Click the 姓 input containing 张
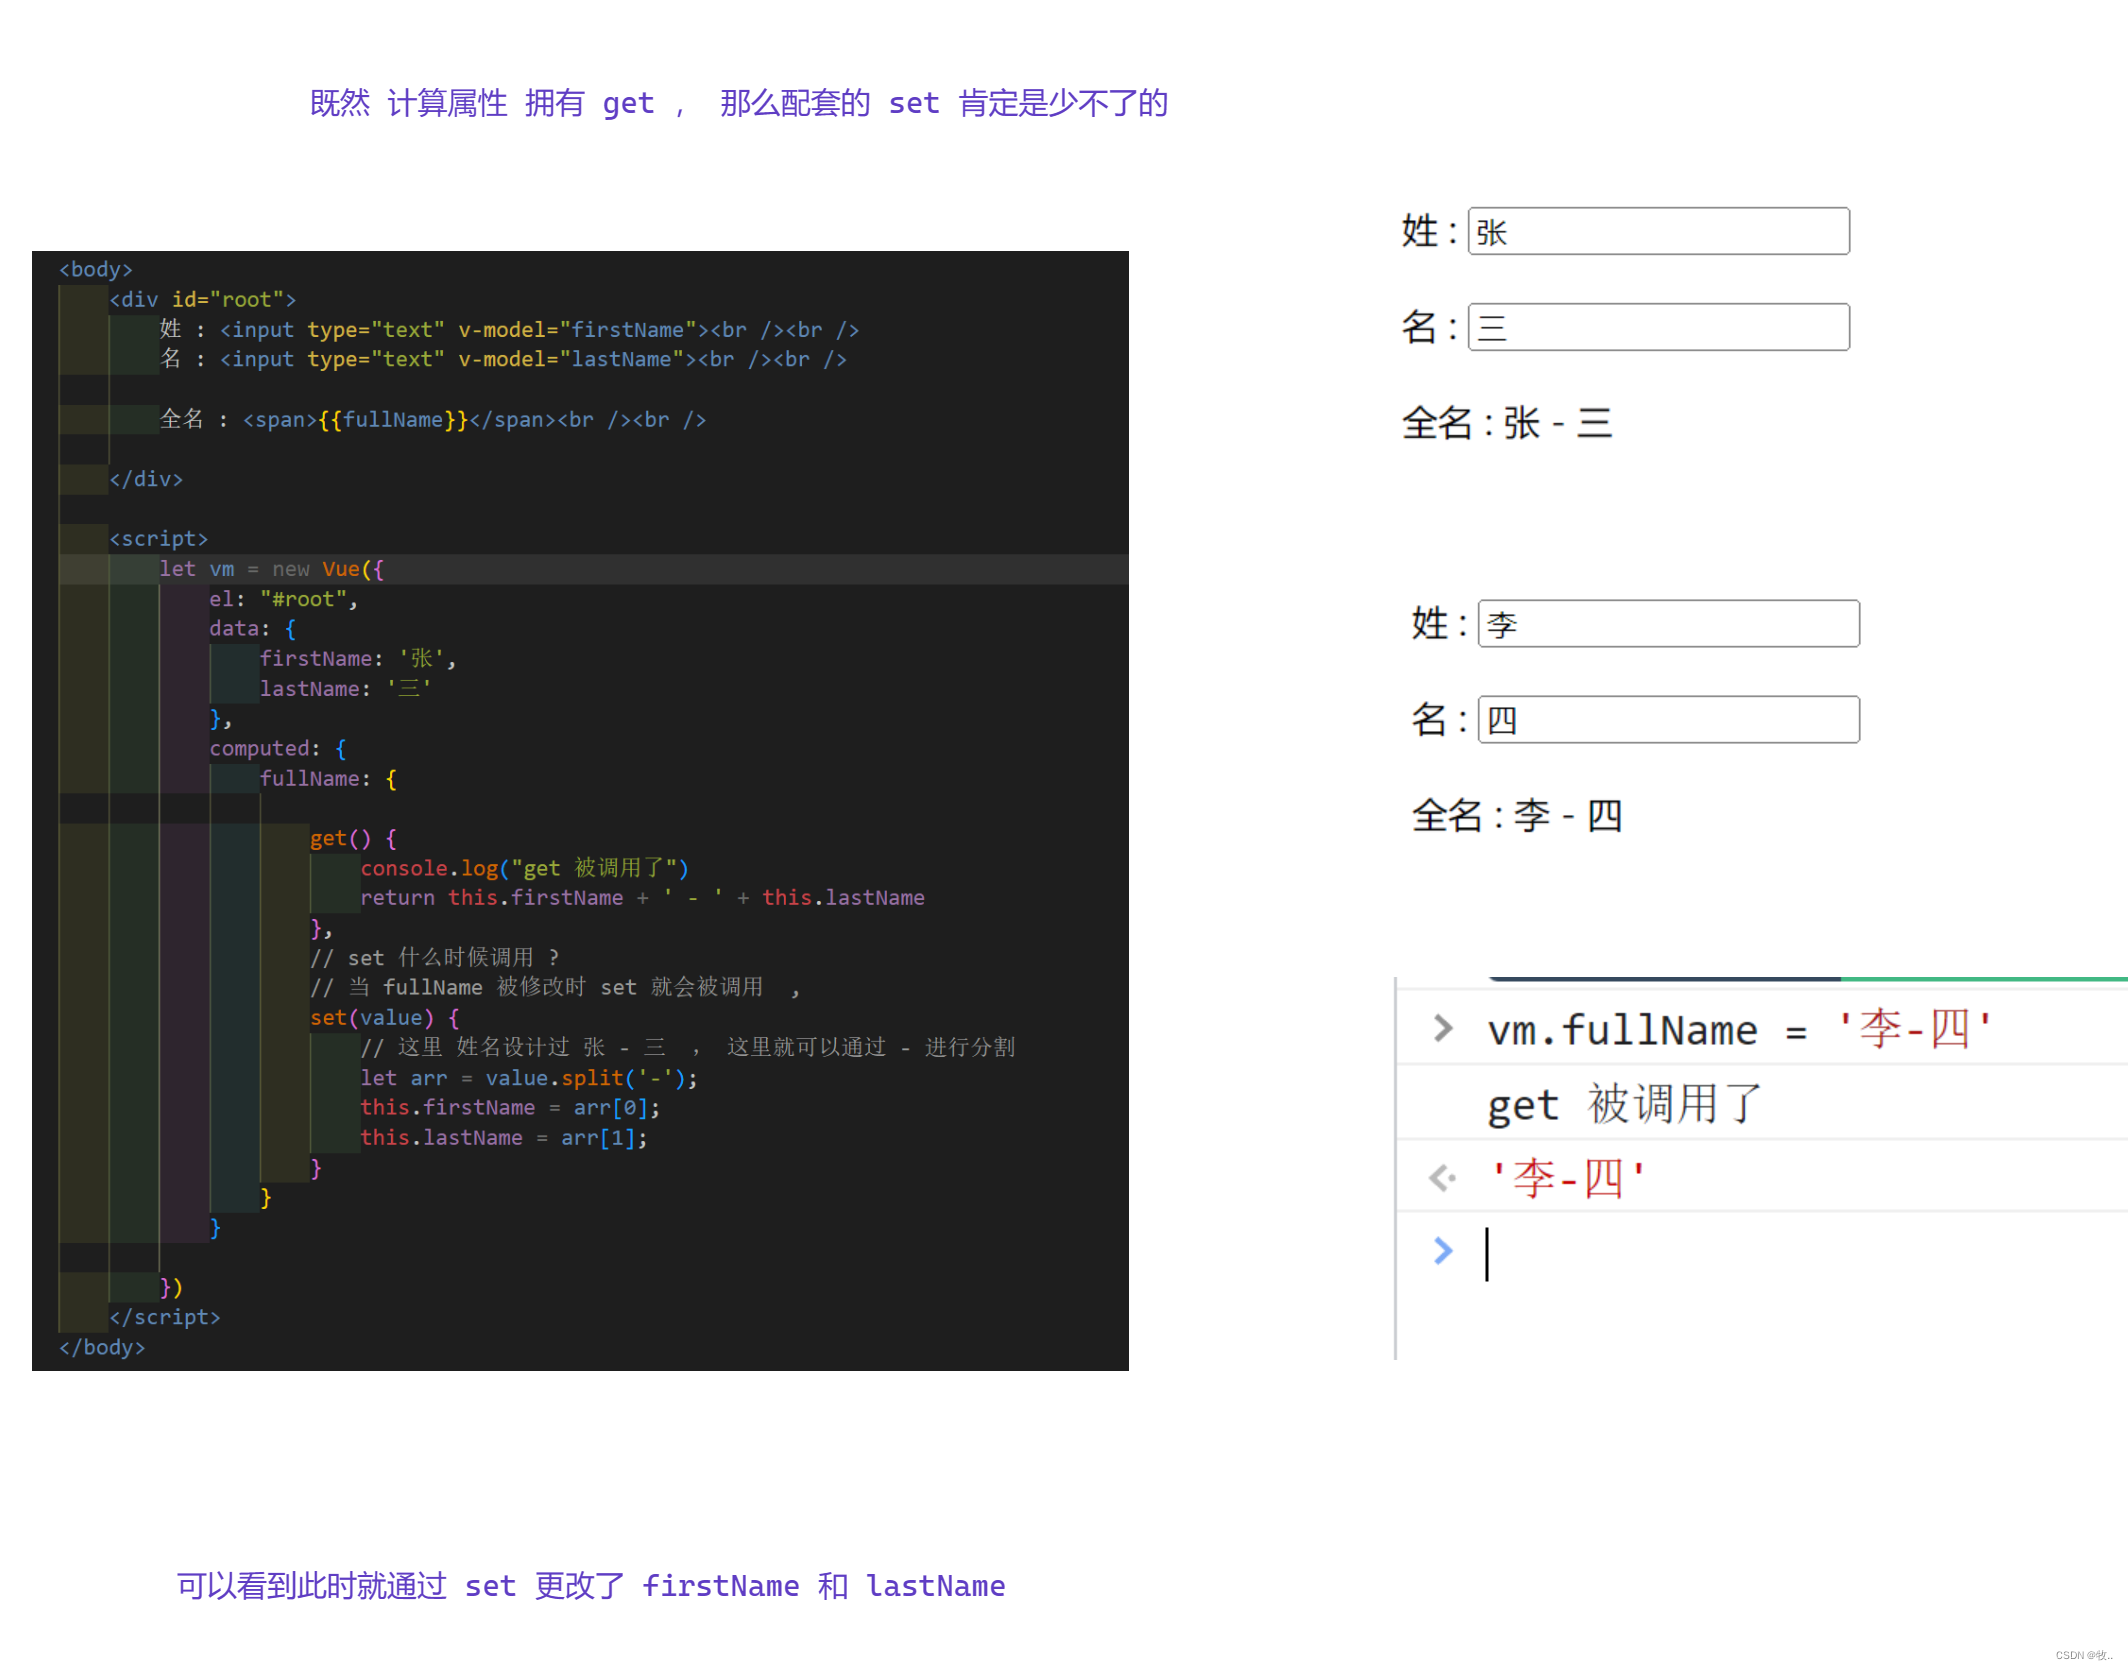Image resolution: width=2128 pixels, height=1670 pixels. pyautogui.click(x=1658, y=231)
